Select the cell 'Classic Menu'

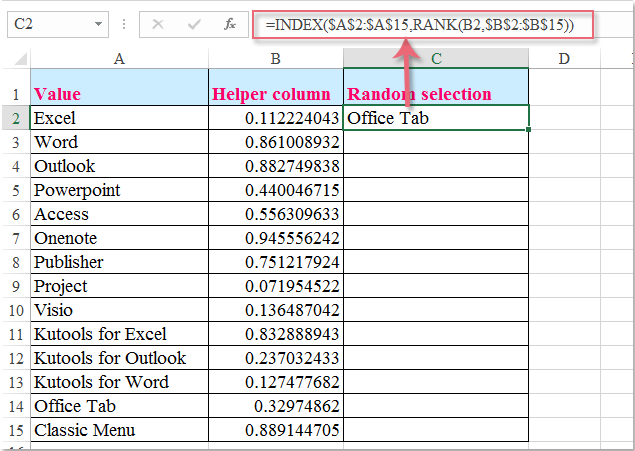coord(119,430)
